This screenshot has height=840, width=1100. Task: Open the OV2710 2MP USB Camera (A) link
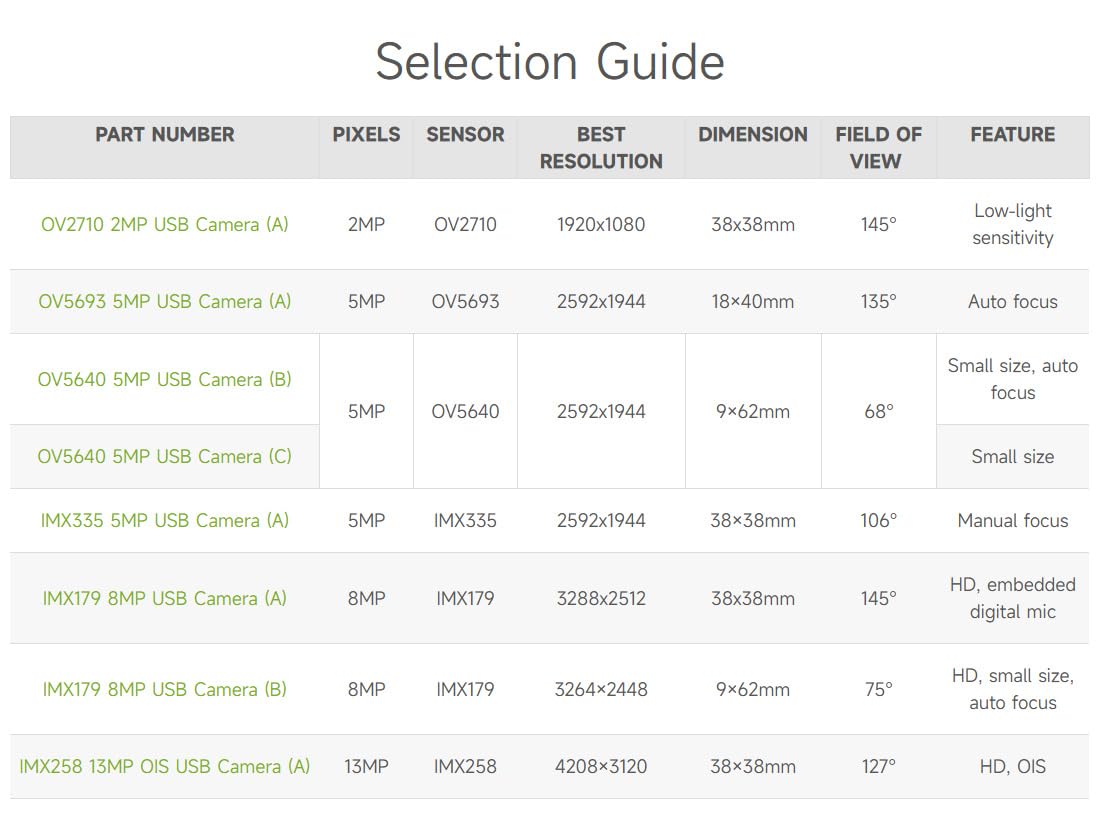pos(165,225)
